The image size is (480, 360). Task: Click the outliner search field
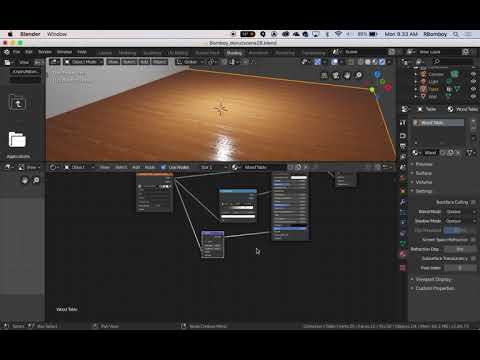coord(453,62)
